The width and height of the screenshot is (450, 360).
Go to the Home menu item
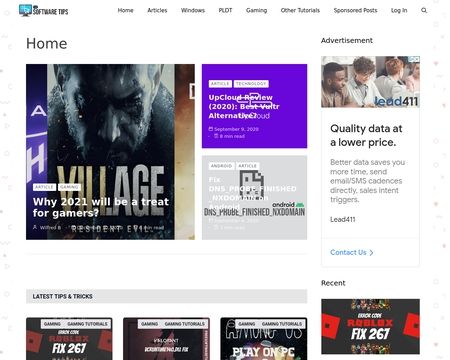(x=125, y=10)
